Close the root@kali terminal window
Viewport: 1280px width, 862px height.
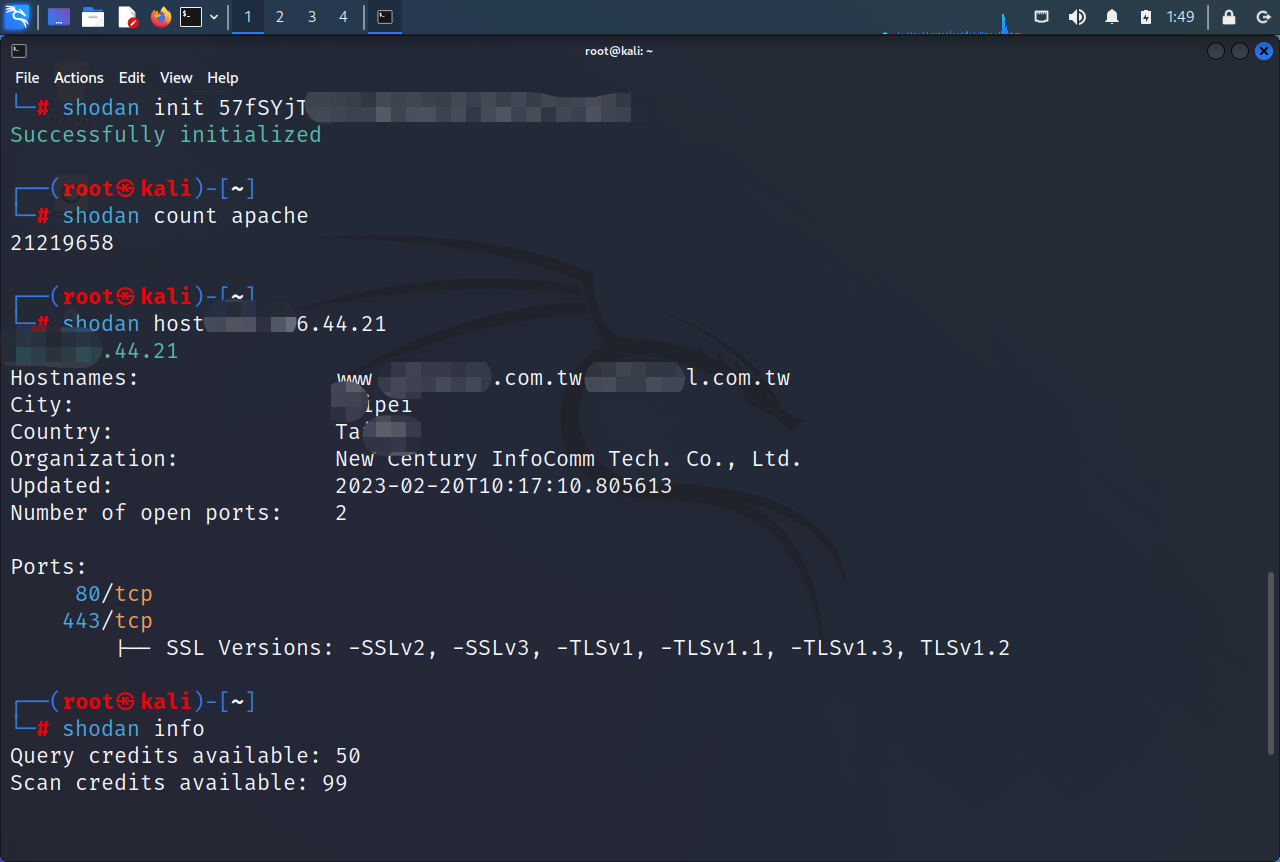coord(1264,51)
